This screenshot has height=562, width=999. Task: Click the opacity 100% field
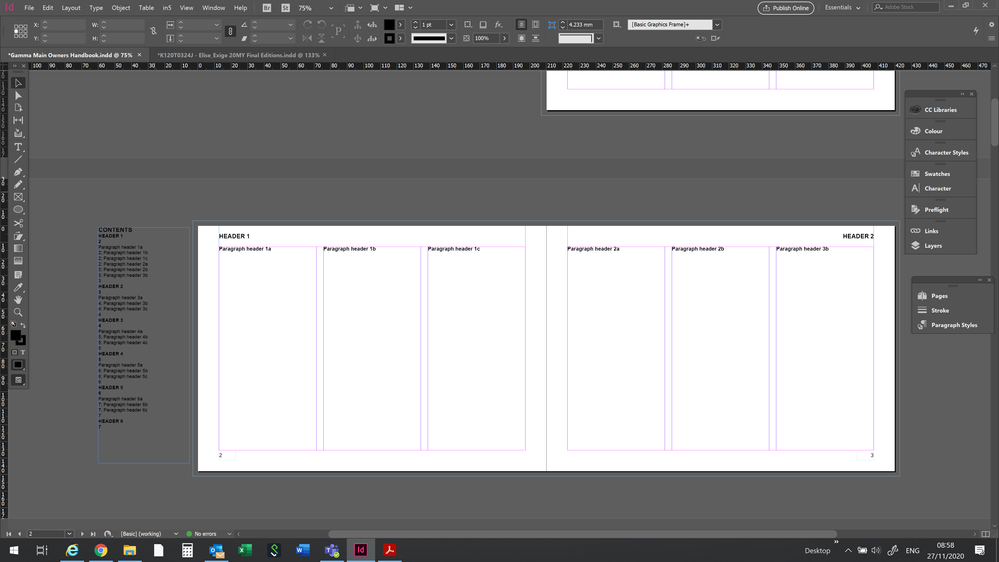pyautogui.click(x=487, y=38)
